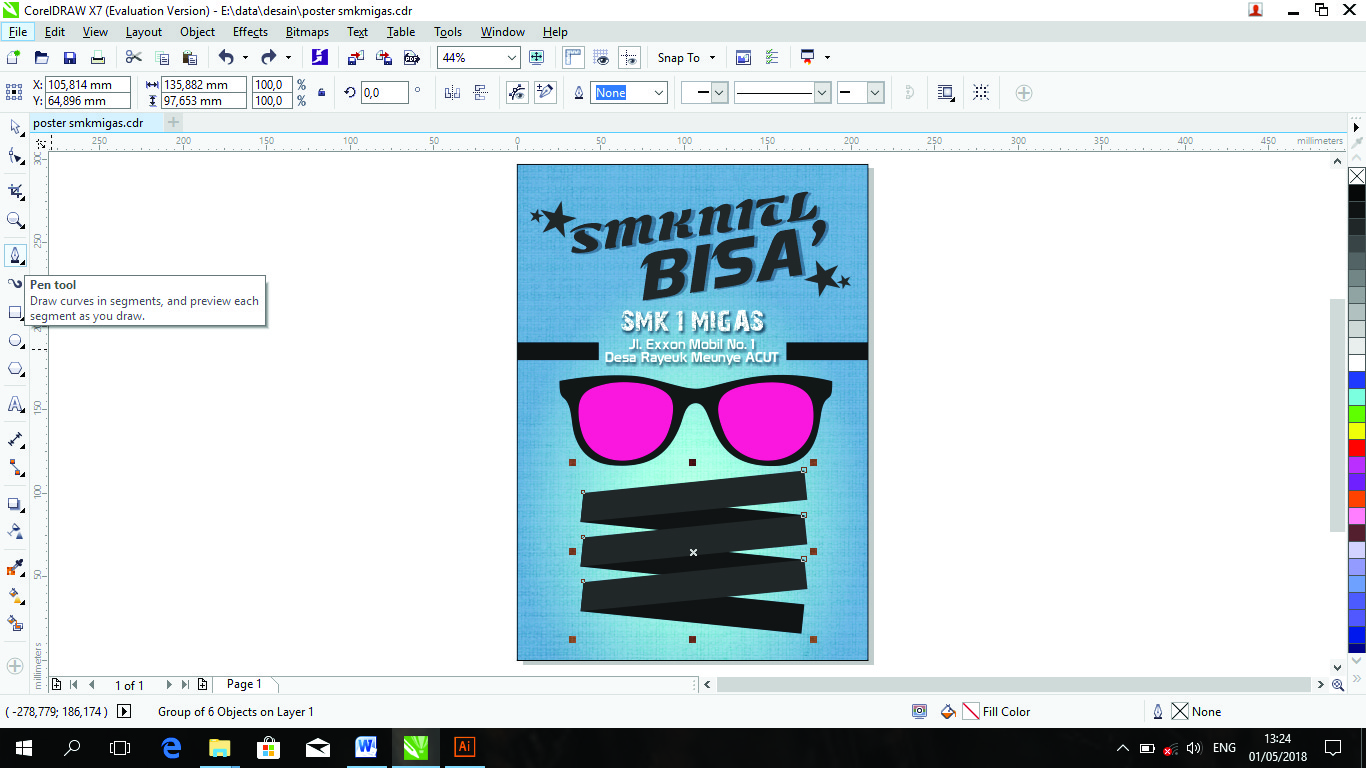Select the Crop tool
1366x769 pixels.
pyautogui.click(x=15, y=190)
